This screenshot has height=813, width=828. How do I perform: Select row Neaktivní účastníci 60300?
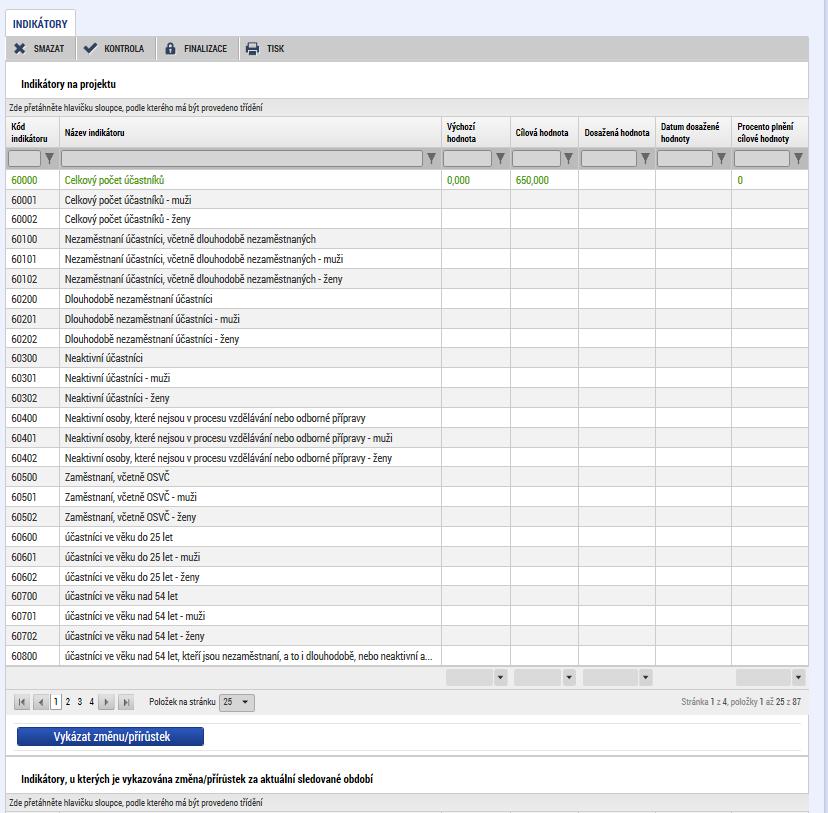407,358
